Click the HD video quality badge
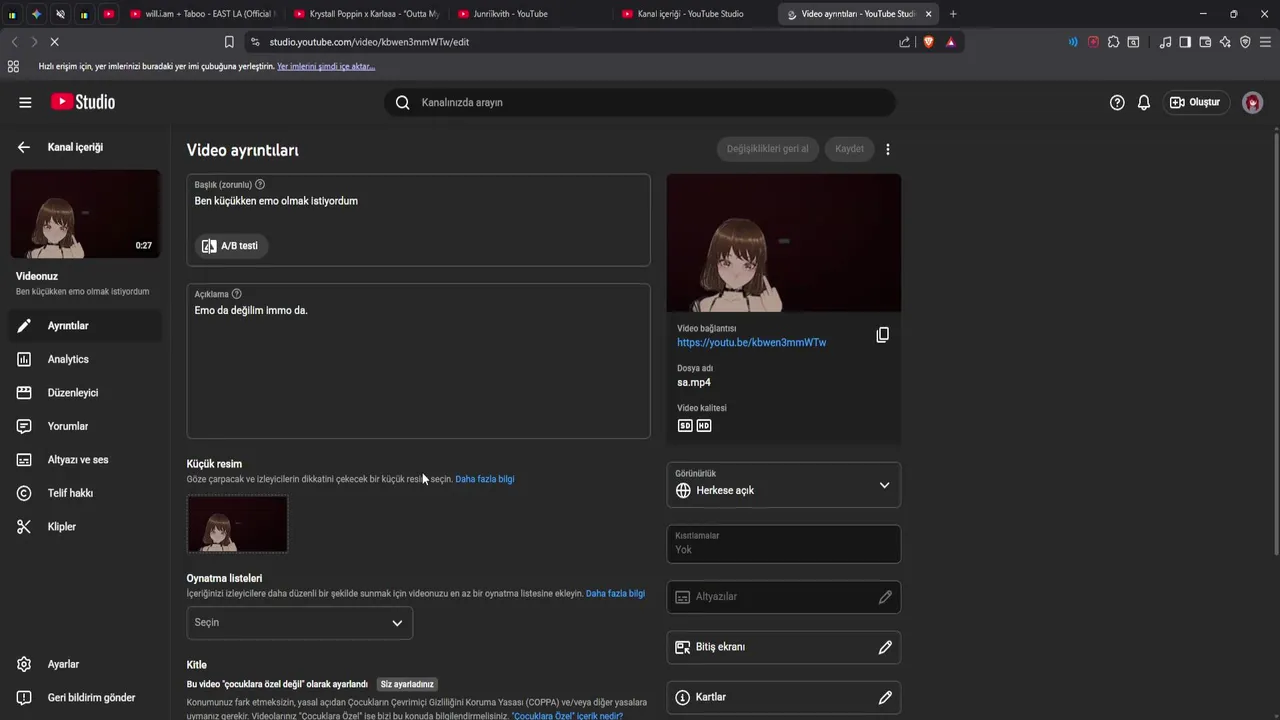This screenshot has height=720, width=1280. tap(704, 425)
